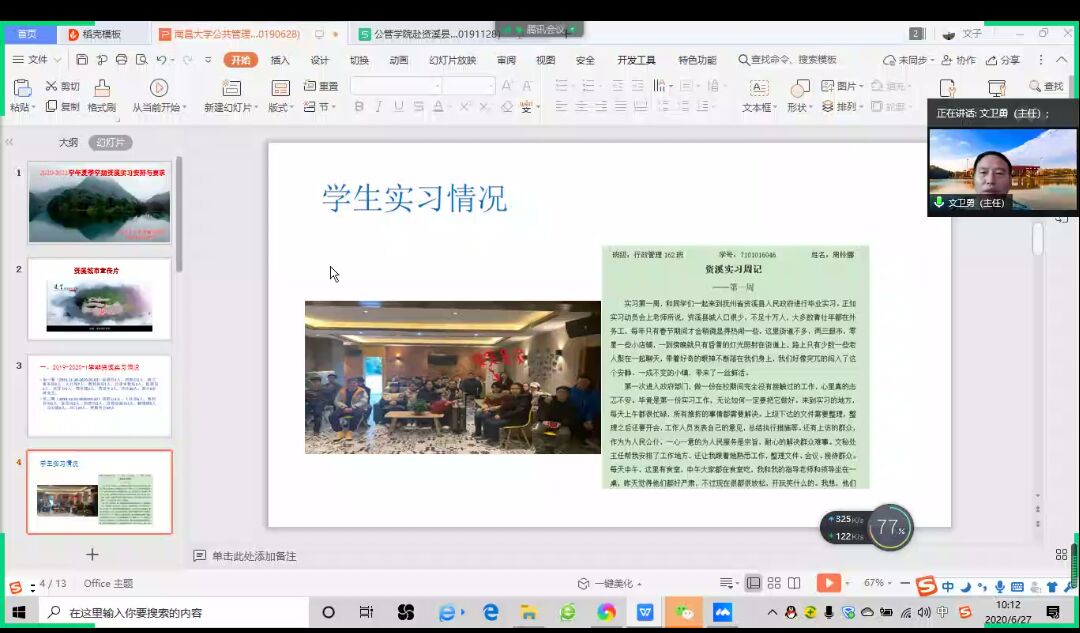Open the more options vertical dots menu
This screenshot has width=1080, height=633.
[x=1041, y=60]
